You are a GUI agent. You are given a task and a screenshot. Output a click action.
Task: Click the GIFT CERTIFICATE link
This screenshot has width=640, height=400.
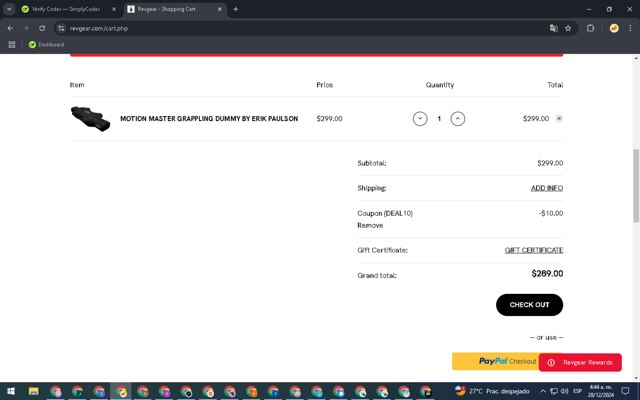click(x=533, y=250)
